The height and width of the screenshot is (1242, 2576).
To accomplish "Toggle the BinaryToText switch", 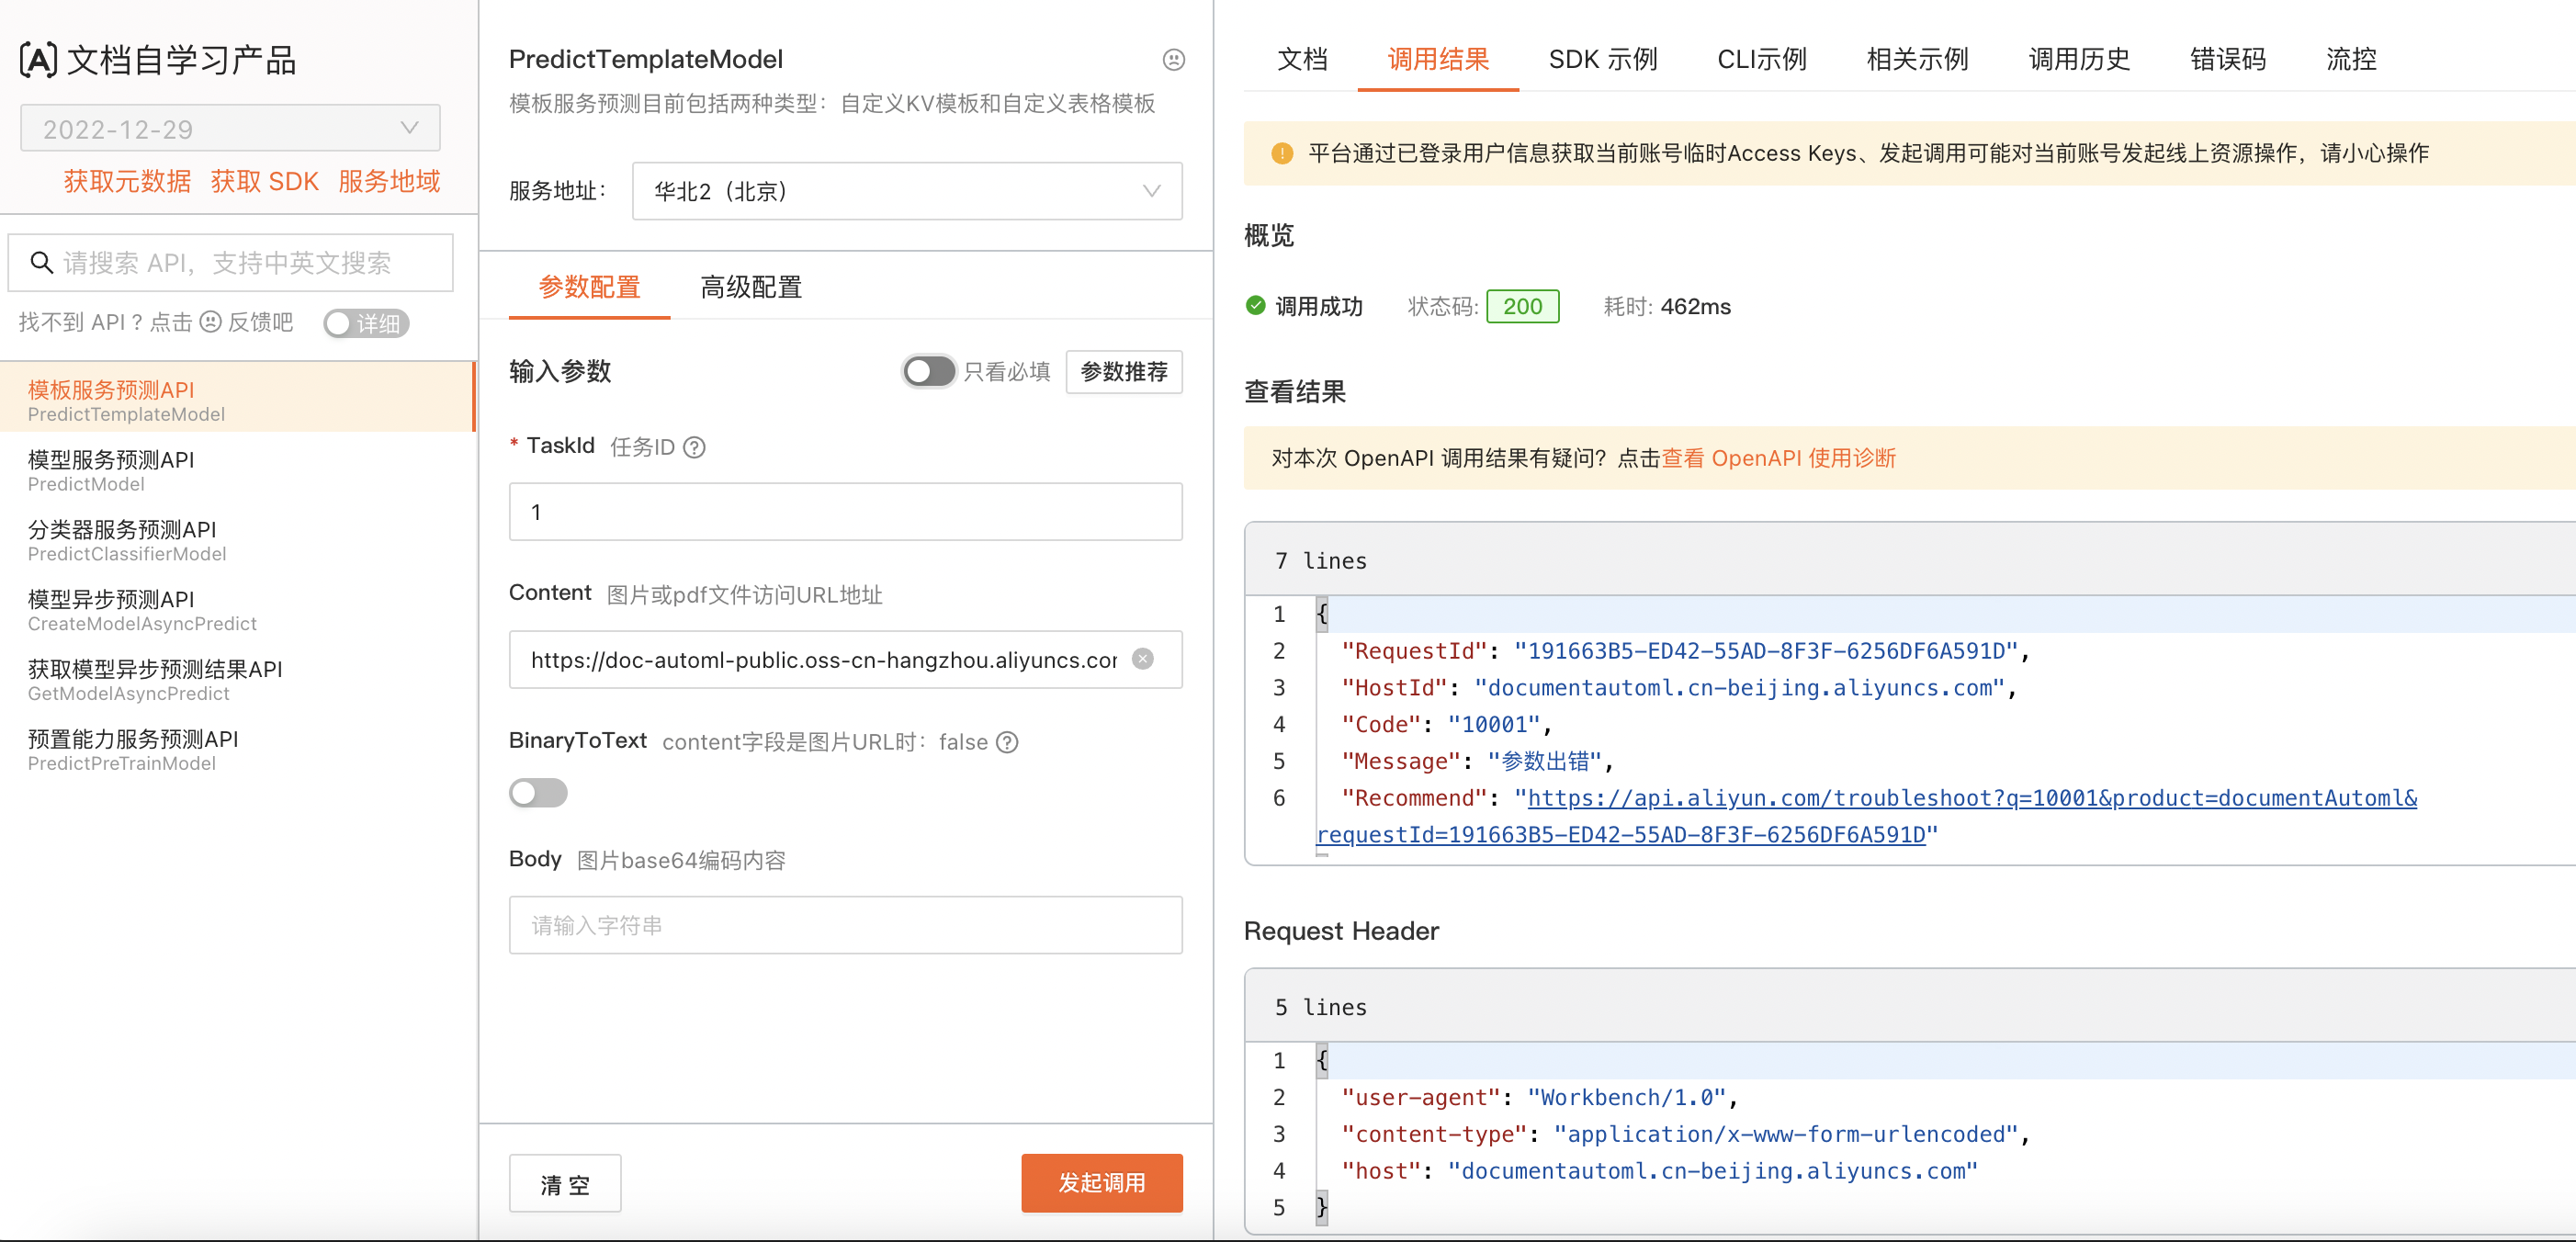I will point(538,793).
